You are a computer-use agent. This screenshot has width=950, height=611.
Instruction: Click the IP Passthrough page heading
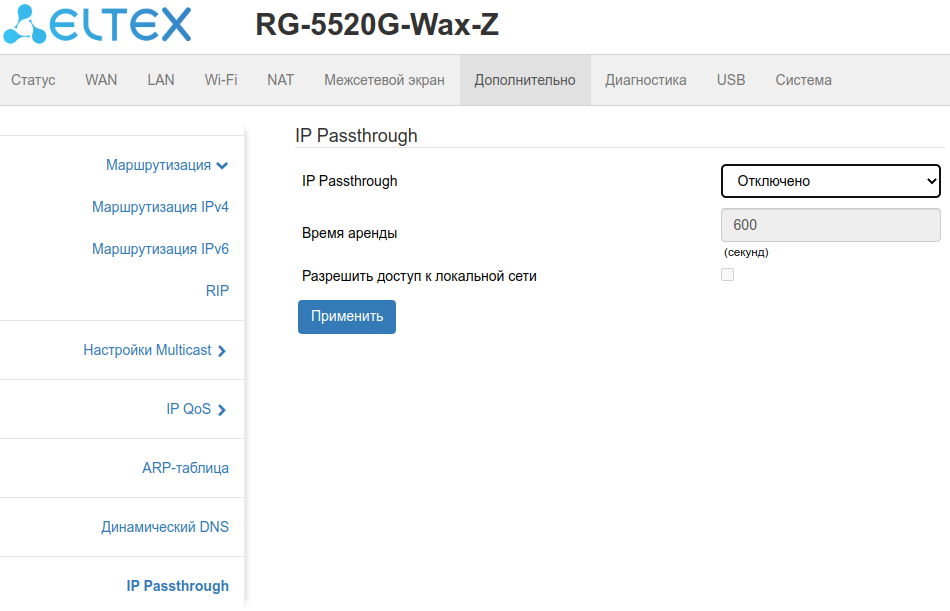click(x=356, y=135)
